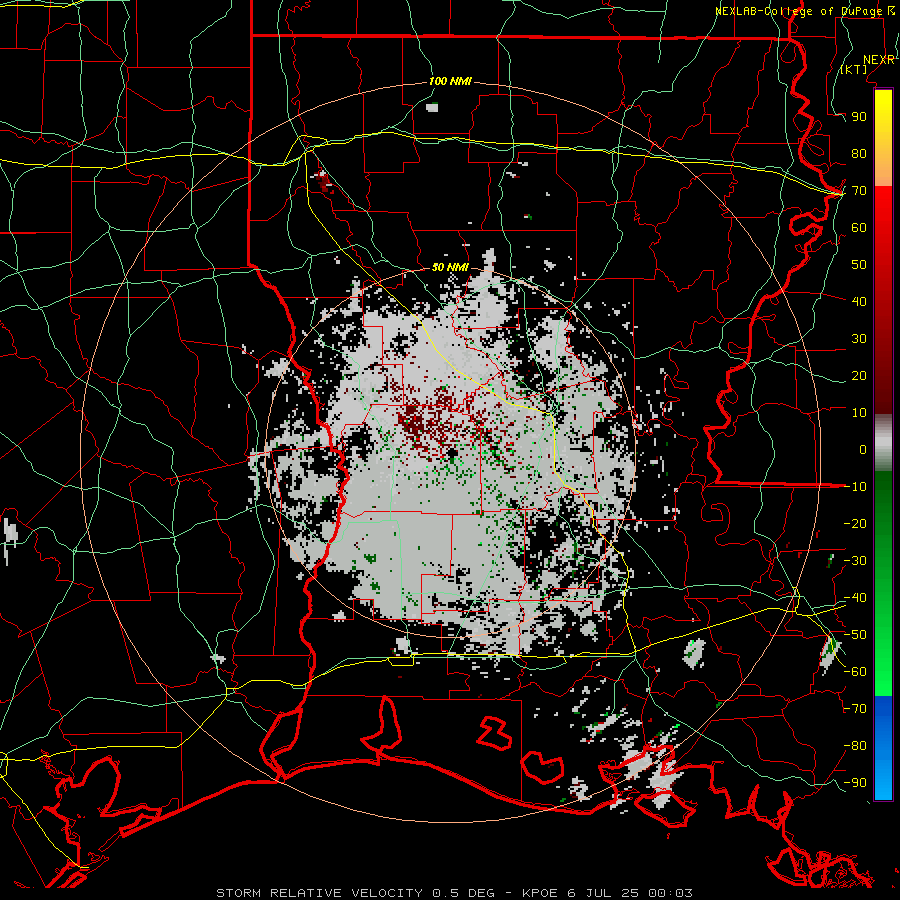The image size is (900, 900).
Task: Click the blue segment of the color bar
Action: (x=883, y=748)
